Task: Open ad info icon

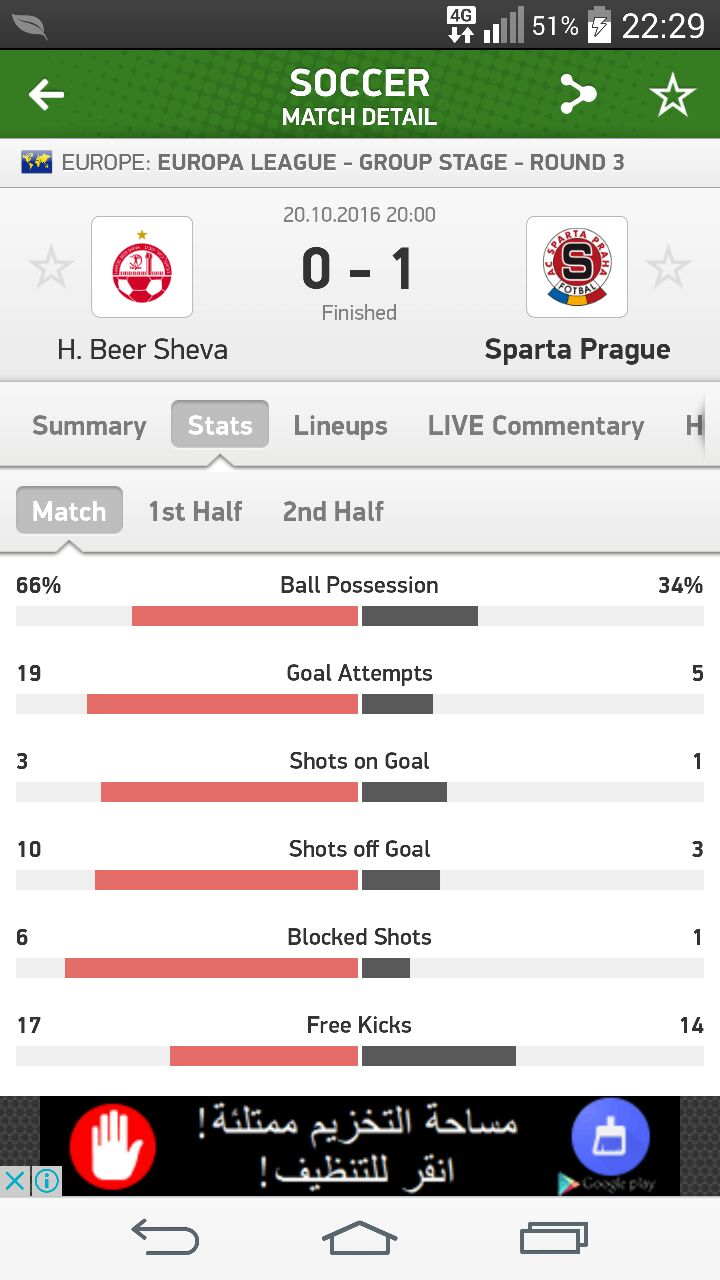Action: click(x=46, y=1181)
